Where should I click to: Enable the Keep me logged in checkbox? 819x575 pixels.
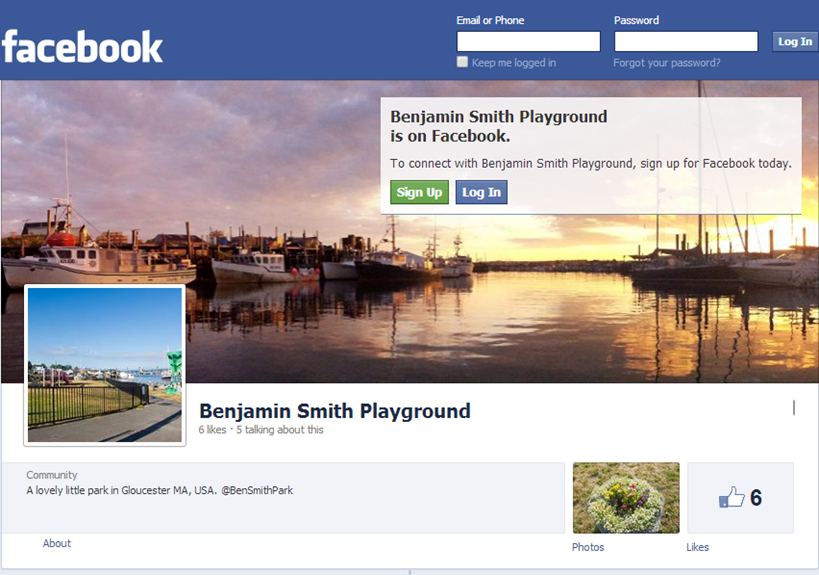click(462, 62)
